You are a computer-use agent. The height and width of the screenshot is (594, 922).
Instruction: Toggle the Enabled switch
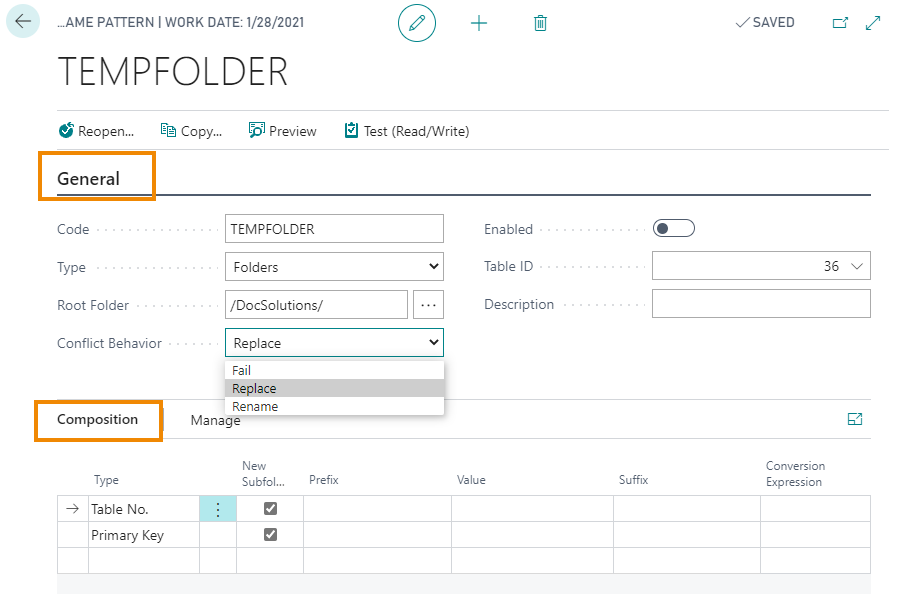click(x=673, y=229)
